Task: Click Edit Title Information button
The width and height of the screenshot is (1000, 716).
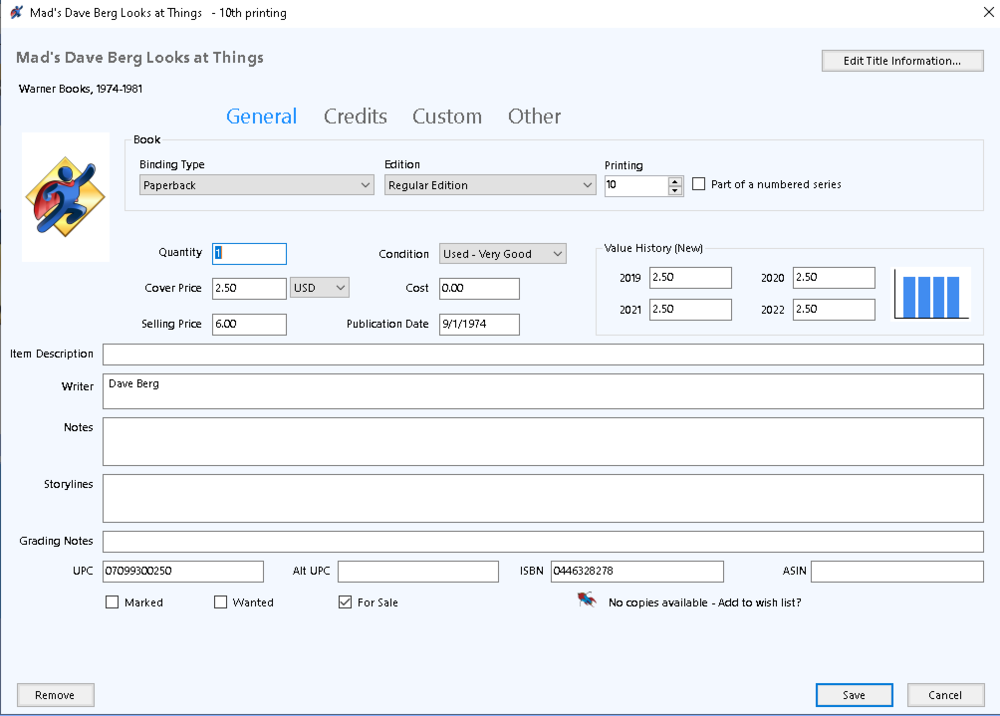Action: [x=901, y=61]
